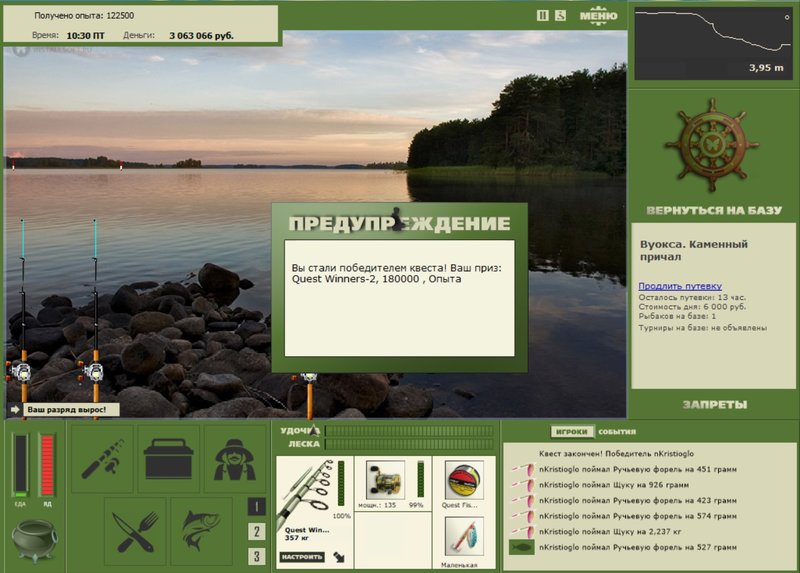Click the ПРЕДУПРЕЖДЕНИЕ dialog title
This screenshot has height=573, width=800.
(399, 223)
